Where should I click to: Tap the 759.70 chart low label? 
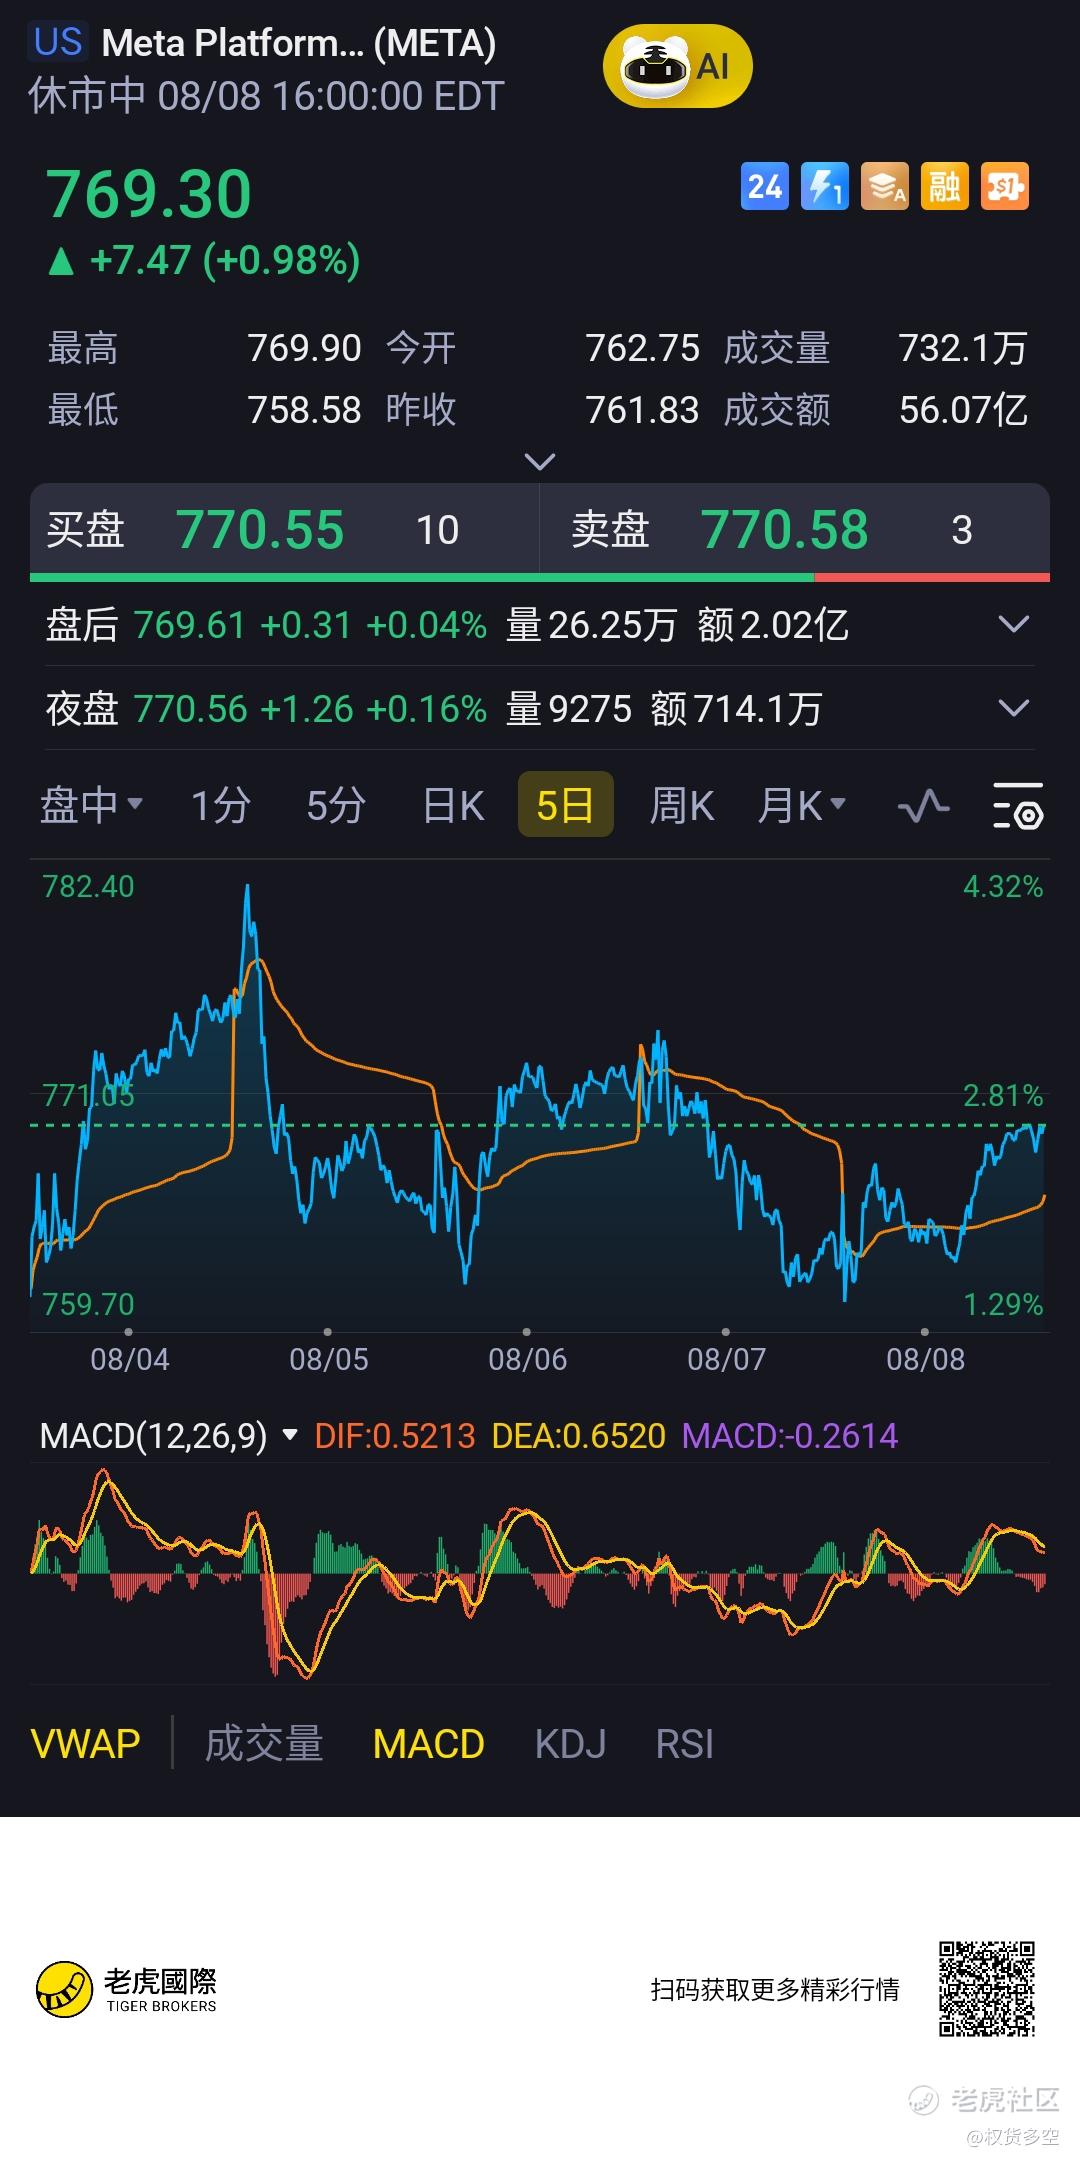click(x=88, y=1304)
